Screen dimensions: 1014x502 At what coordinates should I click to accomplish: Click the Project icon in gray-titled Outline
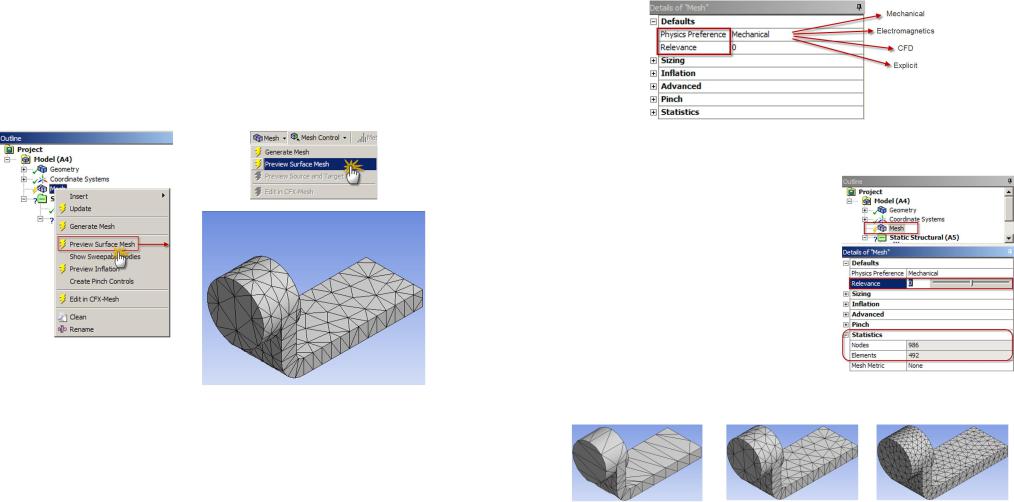[x=852, y=192]
